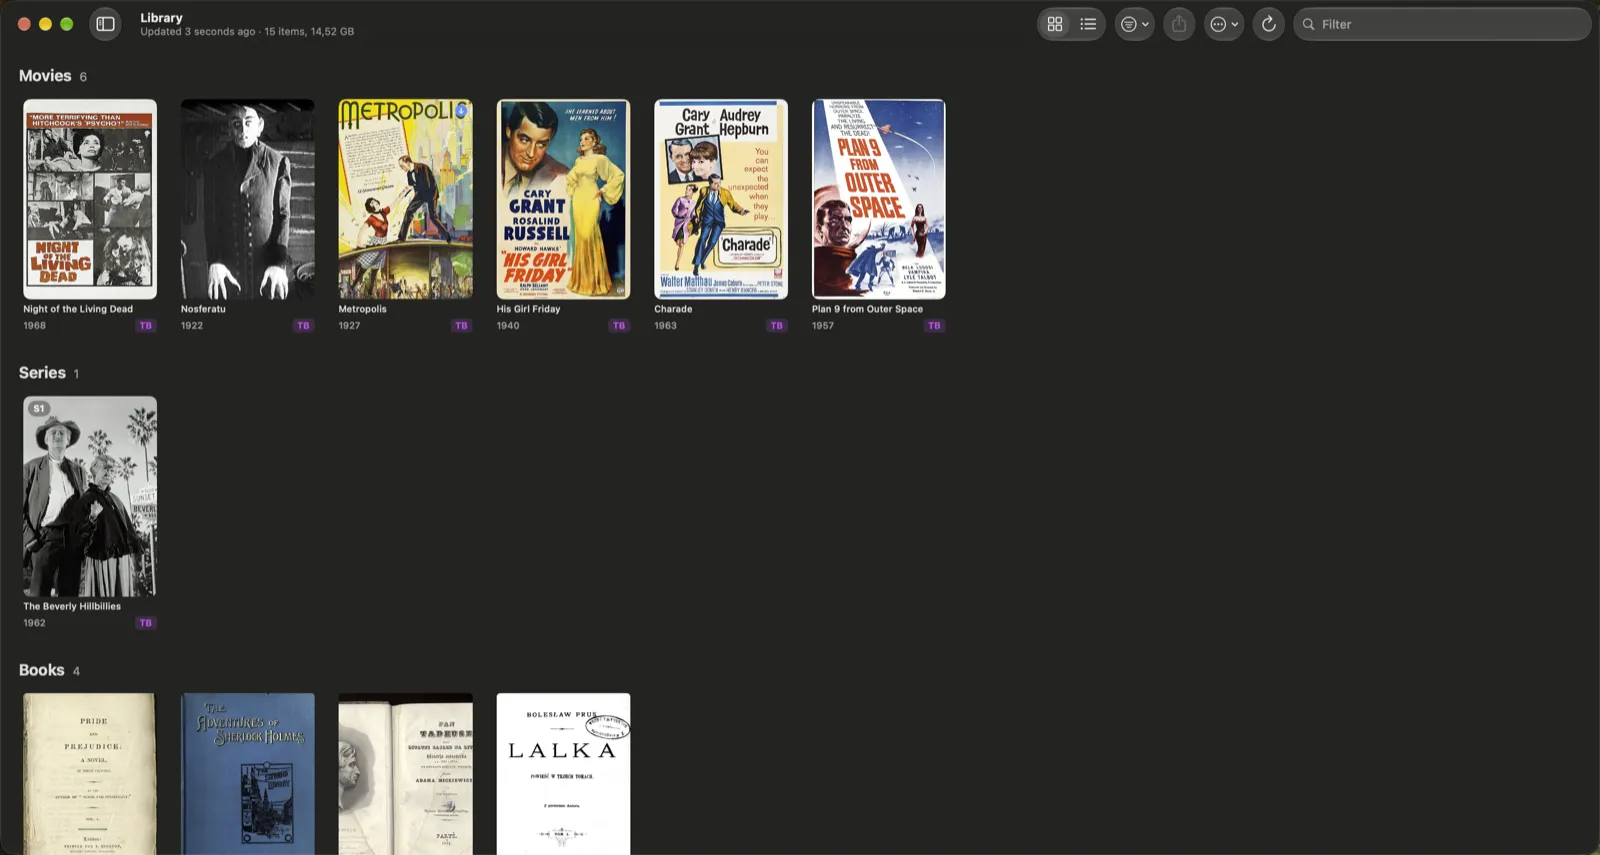Click the Nosferatu title text
1600x855 pixels.
[203, 309]
